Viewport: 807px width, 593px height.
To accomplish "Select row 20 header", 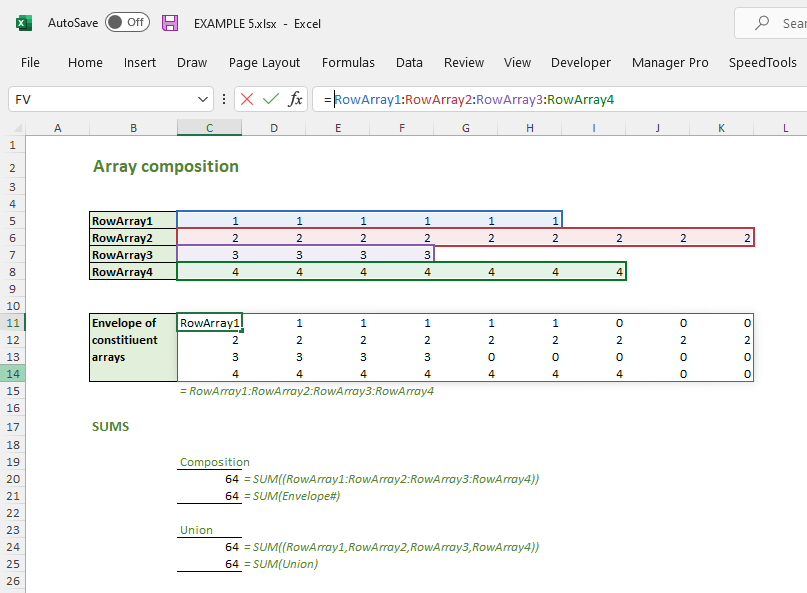I will pos(13,479).
